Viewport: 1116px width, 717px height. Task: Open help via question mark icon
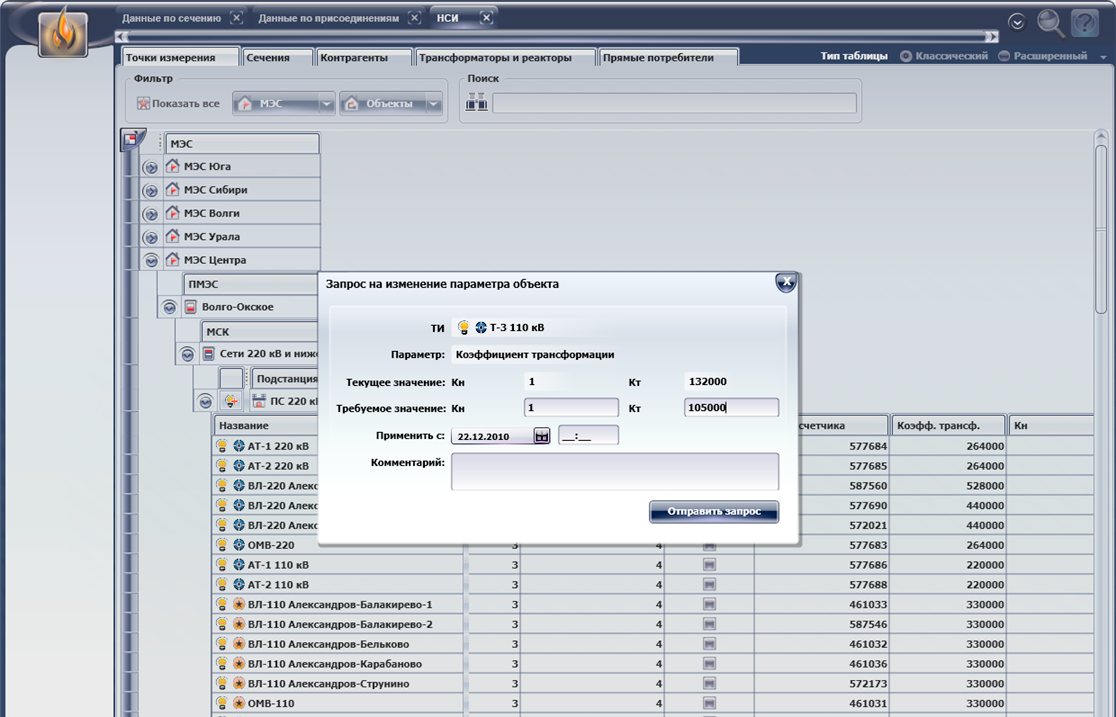(1084, 22)
